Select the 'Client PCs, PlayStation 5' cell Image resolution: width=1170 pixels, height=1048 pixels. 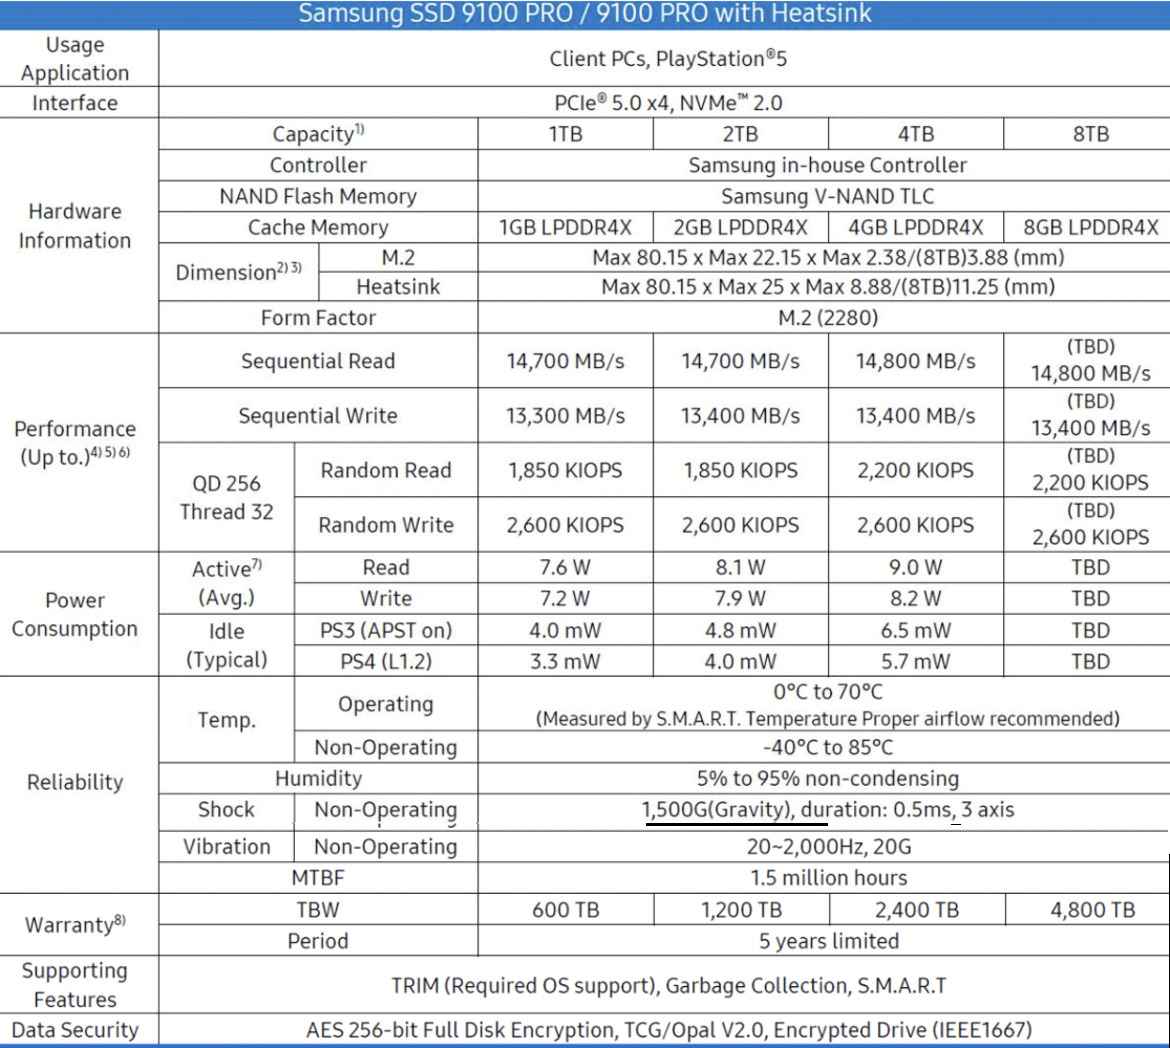668,59
